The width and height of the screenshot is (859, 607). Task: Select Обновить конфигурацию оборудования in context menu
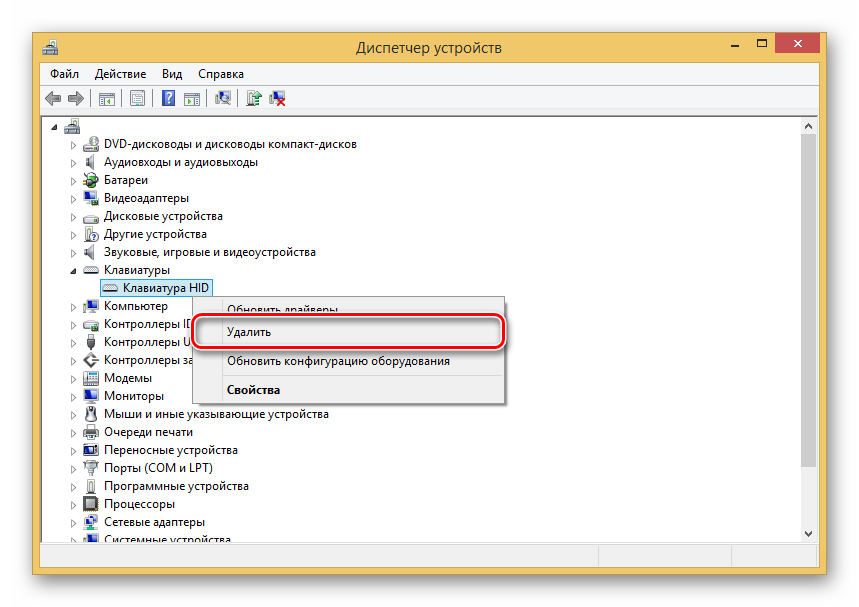(x=338, y=361)
